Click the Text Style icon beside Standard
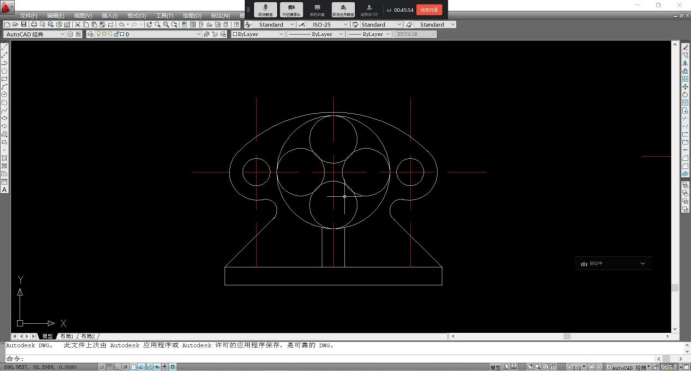 [x=248, y=25]
